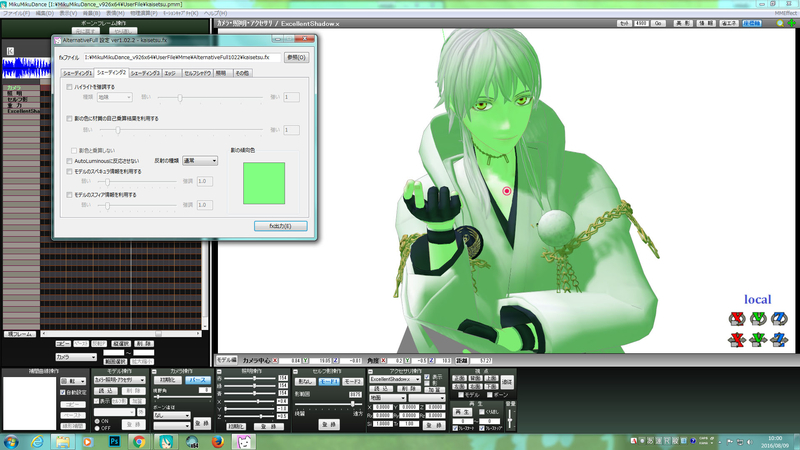Open the highlight type 地味 dropdown
The height and width of the screenshot is (450, 800).
point(114,97)
